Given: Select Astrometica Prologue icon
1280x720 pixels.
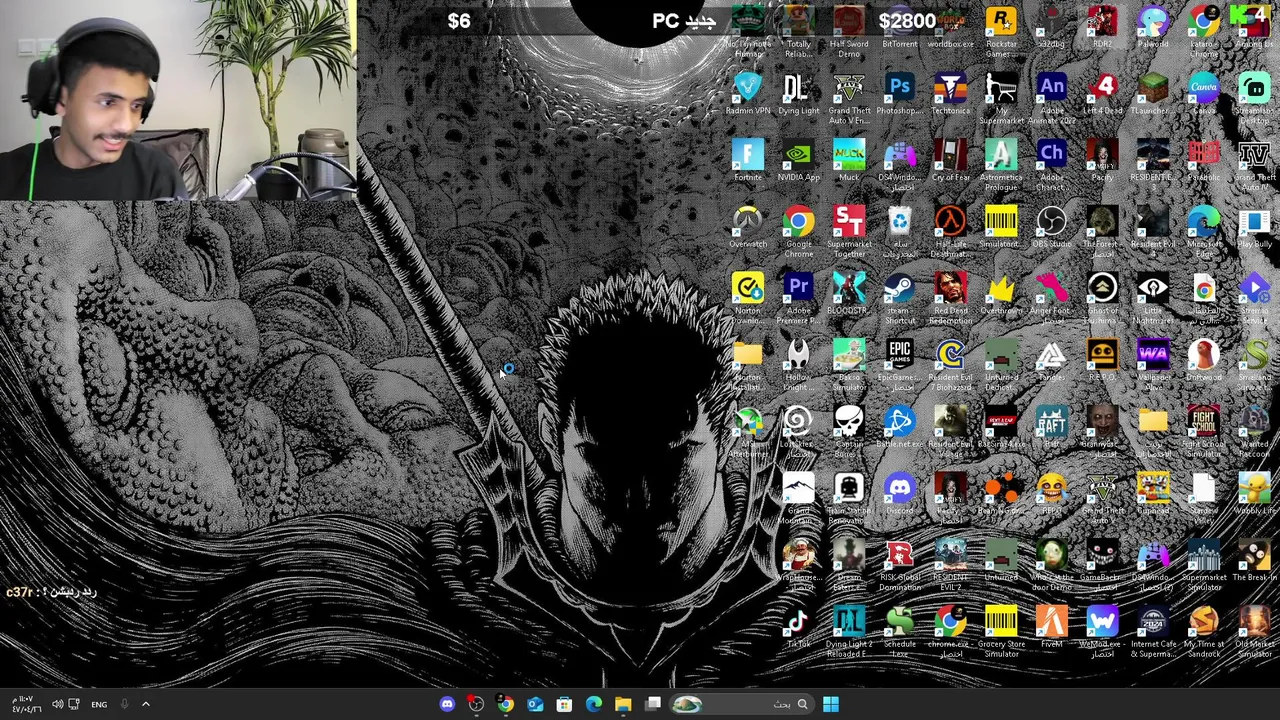Looking at the screenshot, I should click(x=1001, y=165).
